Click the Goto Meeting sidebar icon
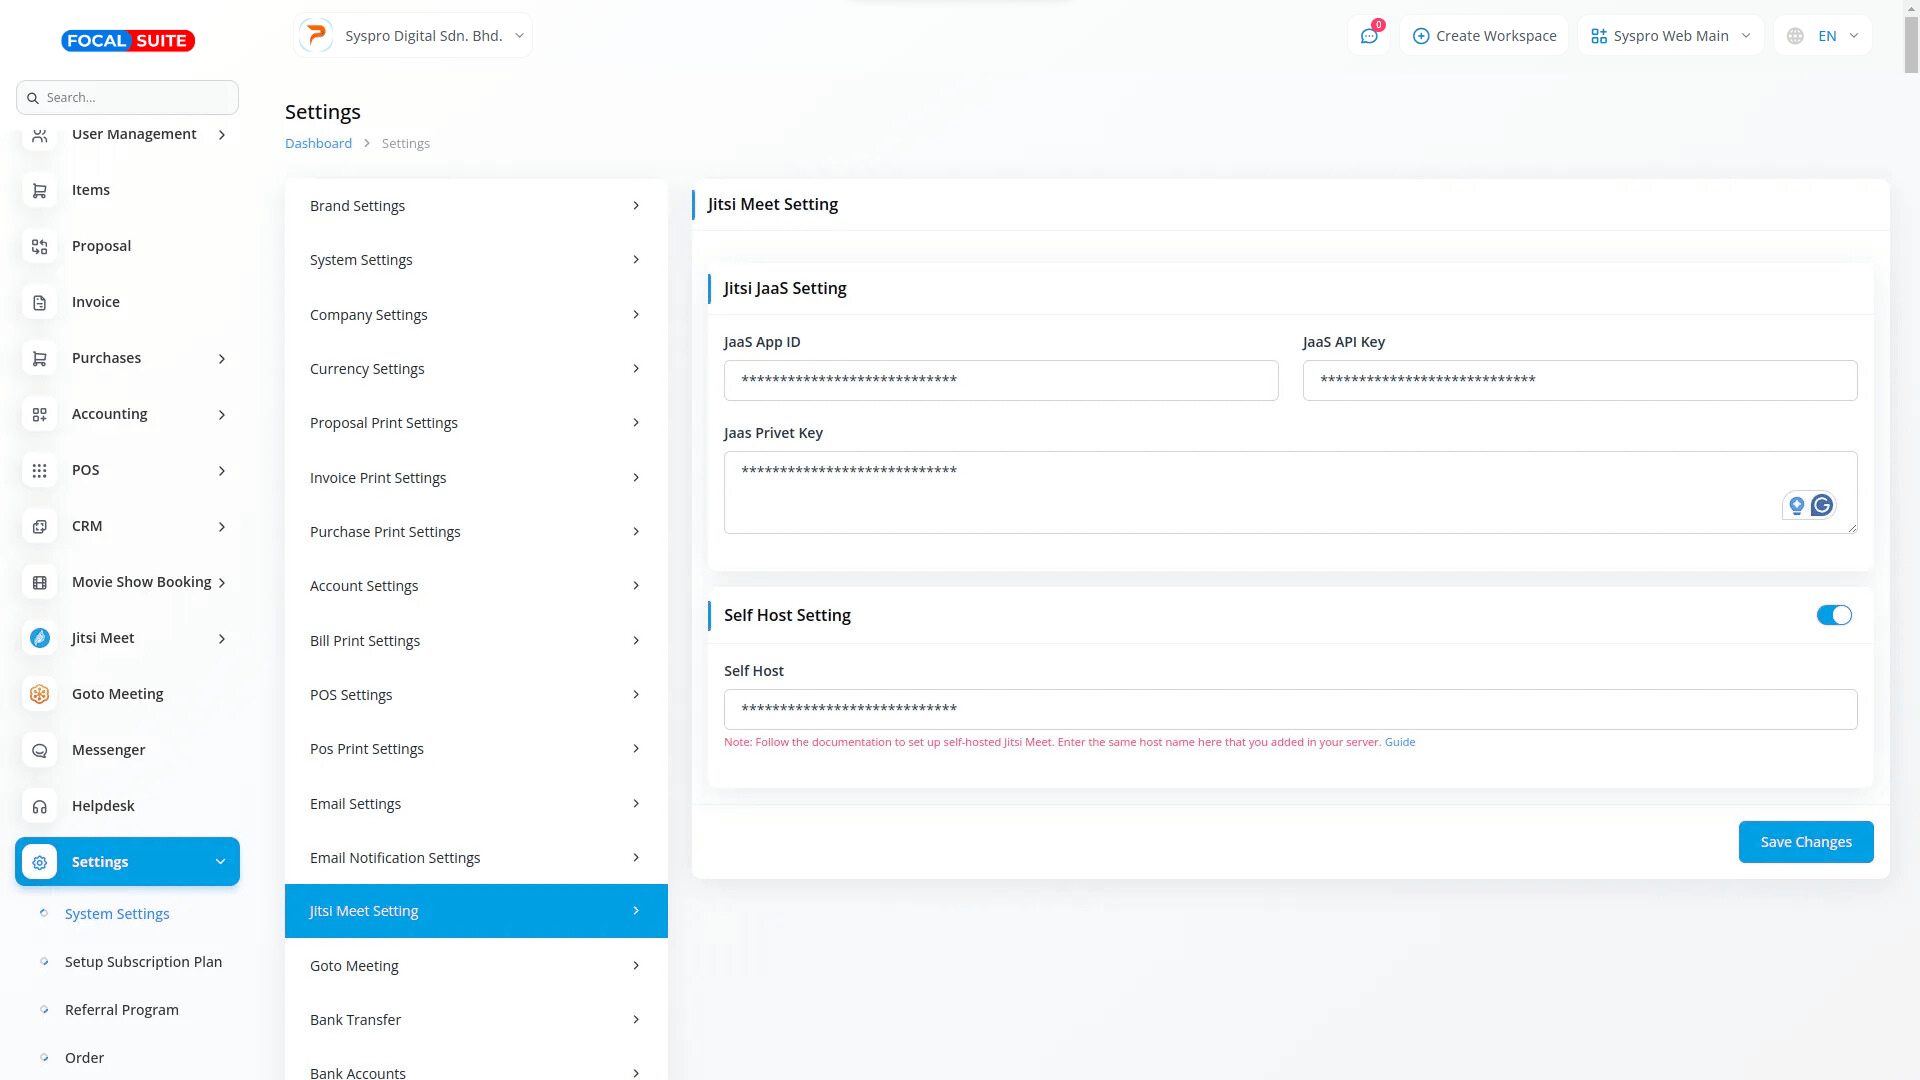This screenshot has width=1920, height=1080. pos(40,694)
